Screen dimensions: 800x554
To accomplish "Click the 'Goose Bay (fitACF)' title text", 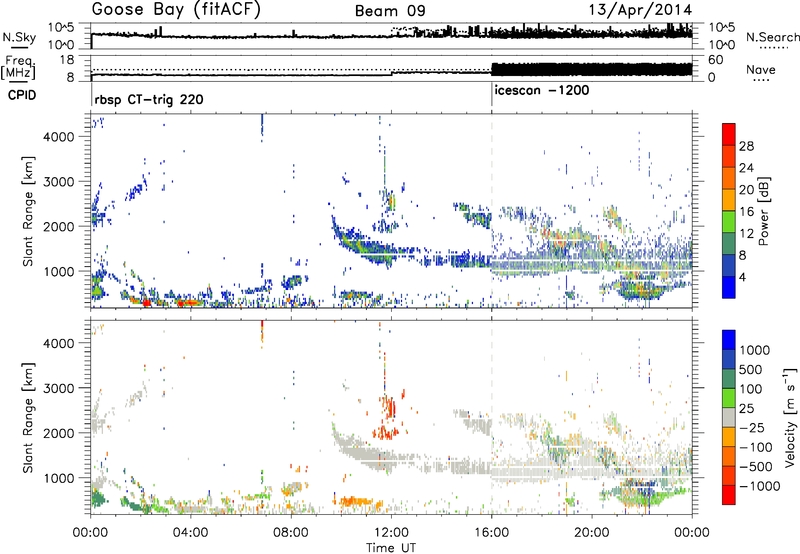I will pos(176,10).
